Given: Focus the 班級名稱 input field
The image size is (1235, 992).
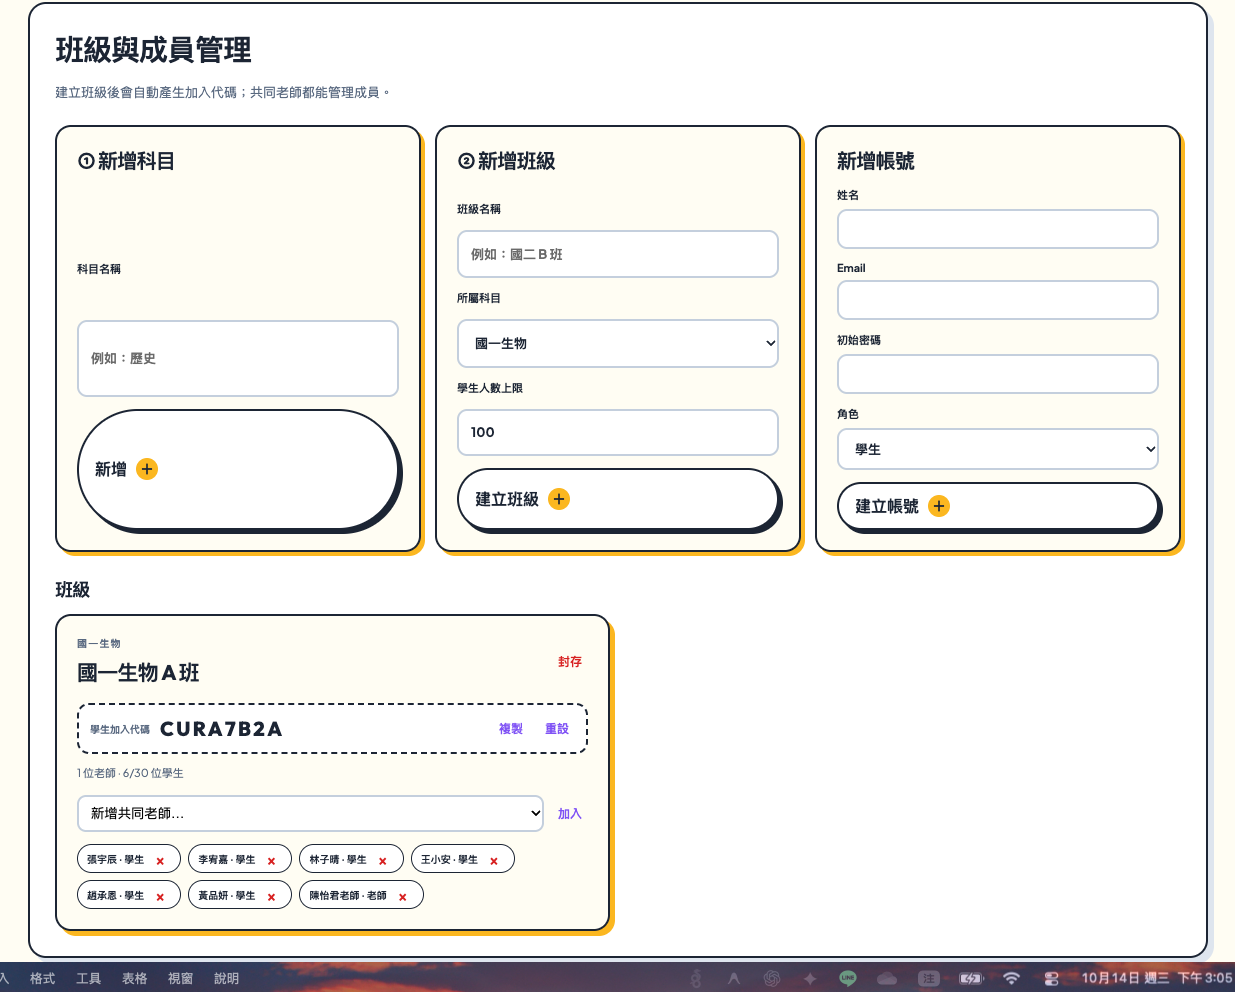Looking at the screenshot, I should (x=618, y=254).
